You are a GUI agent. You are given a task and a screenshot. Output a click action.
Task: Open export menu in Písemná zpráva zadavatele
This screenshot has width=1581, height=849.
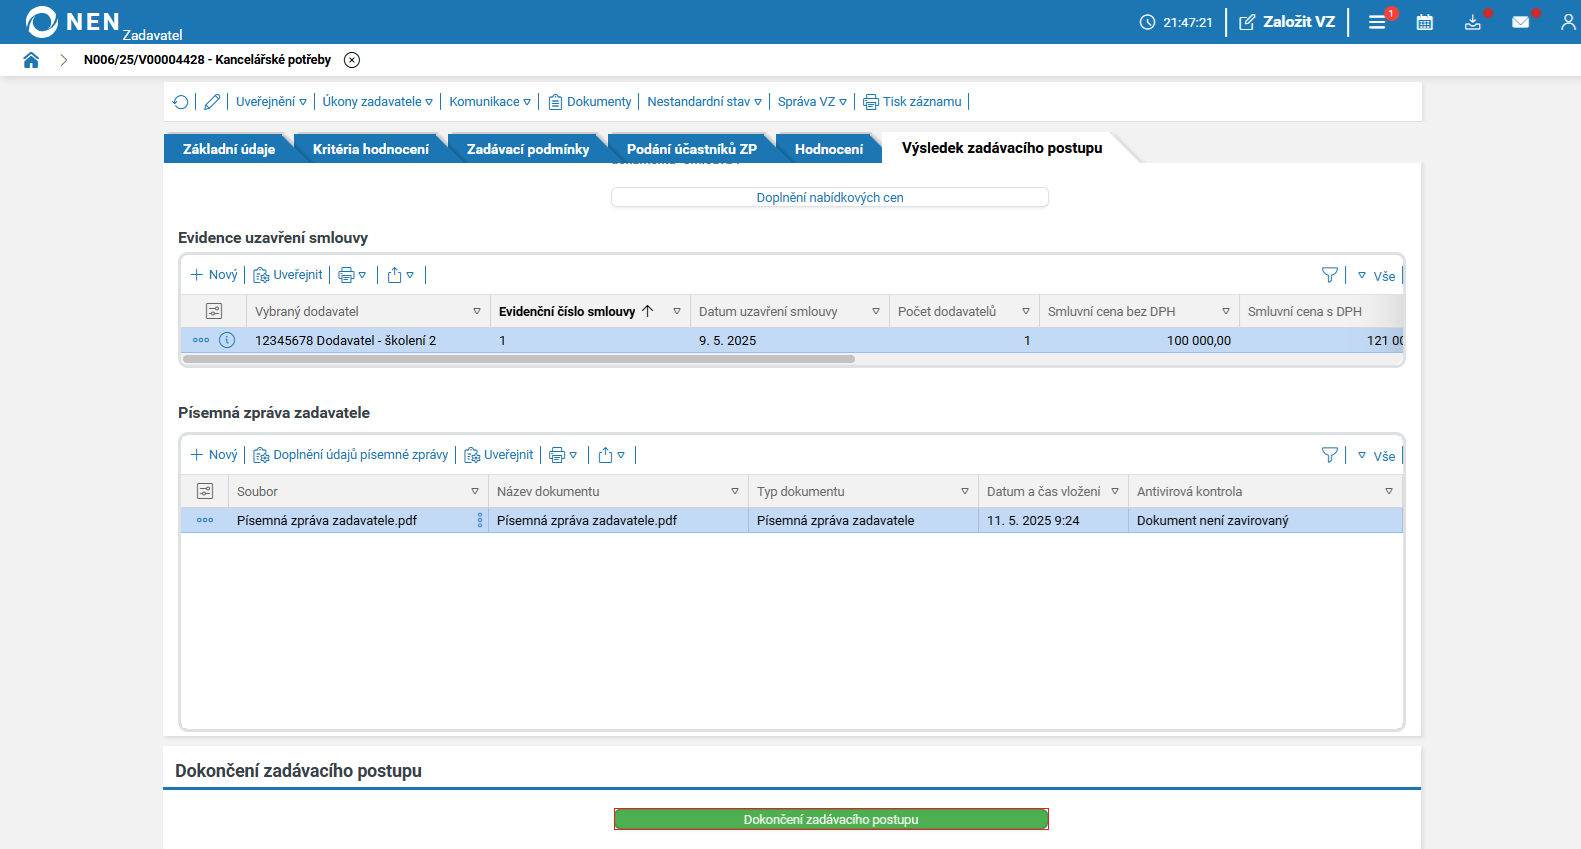[612, 455]
